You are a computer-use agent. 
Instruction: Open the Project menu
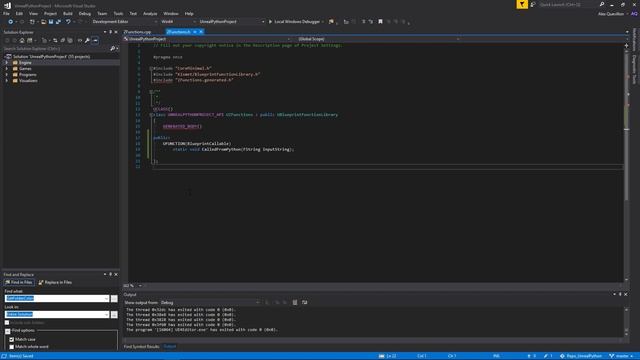tap(50, 13)
